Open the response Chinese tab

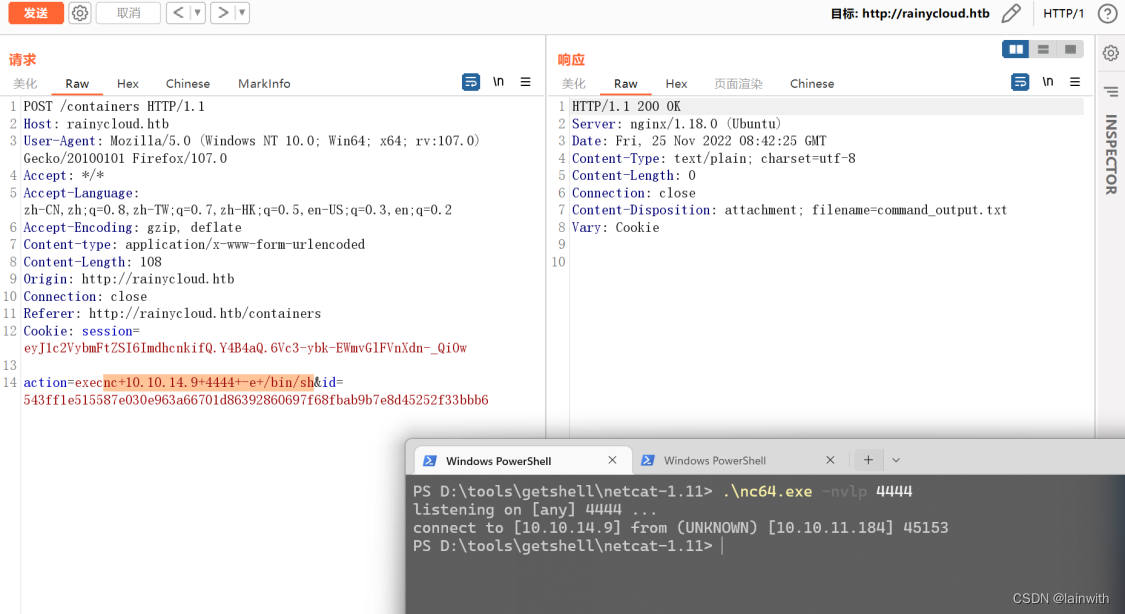coord(812,83)
